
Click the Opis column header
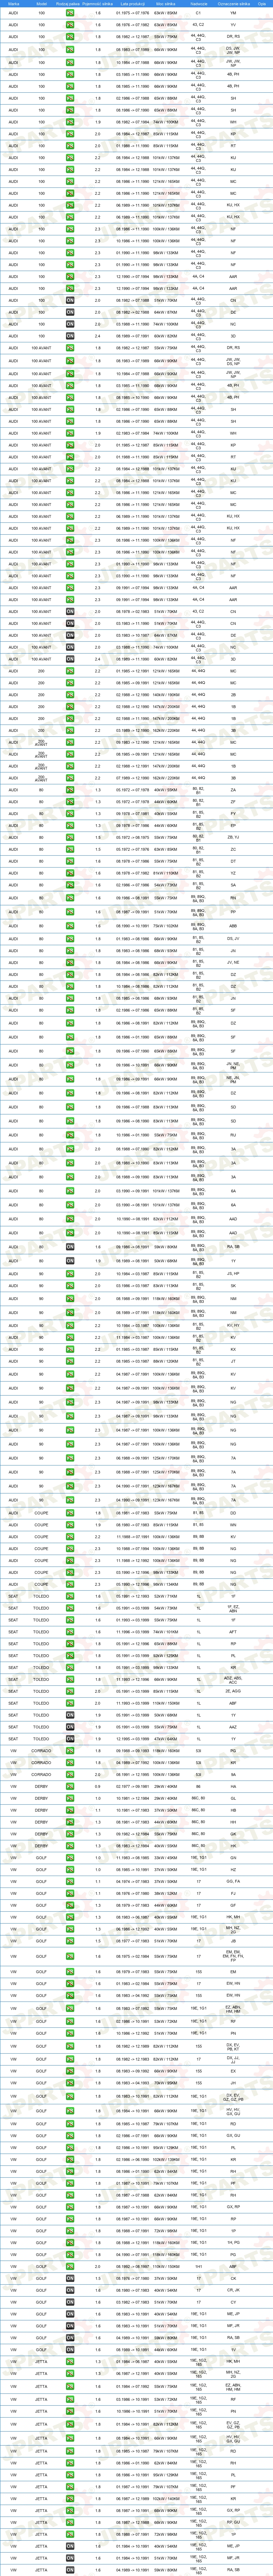(x=262, y=4)
